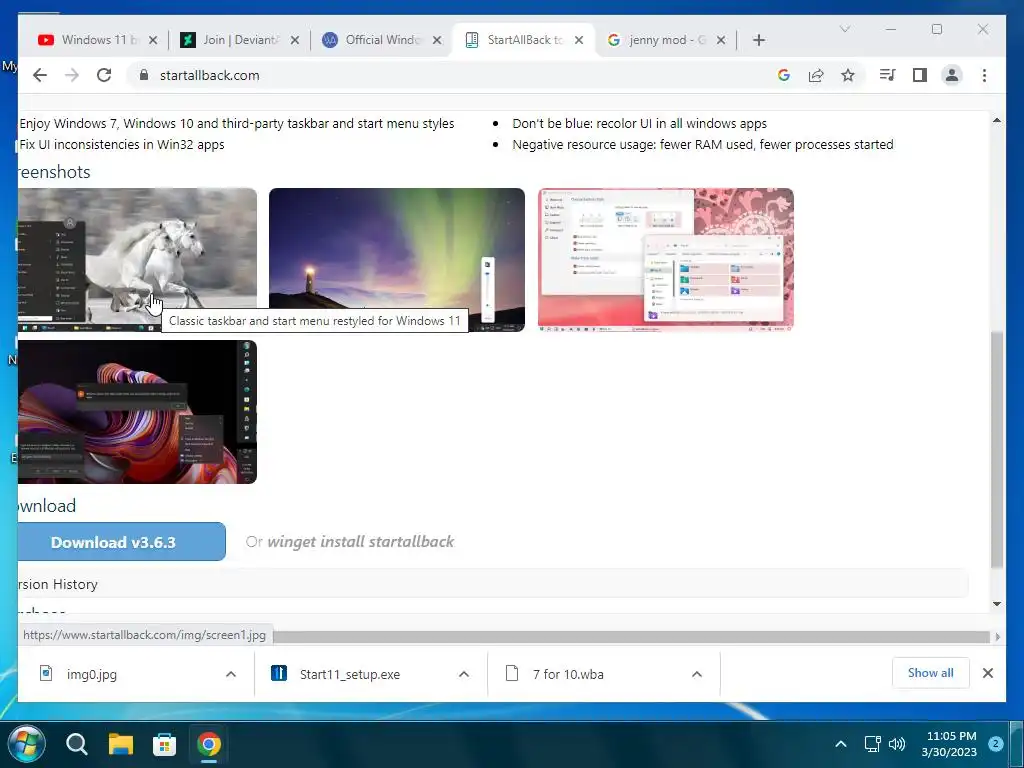1024x768 pixels.
Task: Open Chrome's three-dot menu
Action: coord(984,75)
